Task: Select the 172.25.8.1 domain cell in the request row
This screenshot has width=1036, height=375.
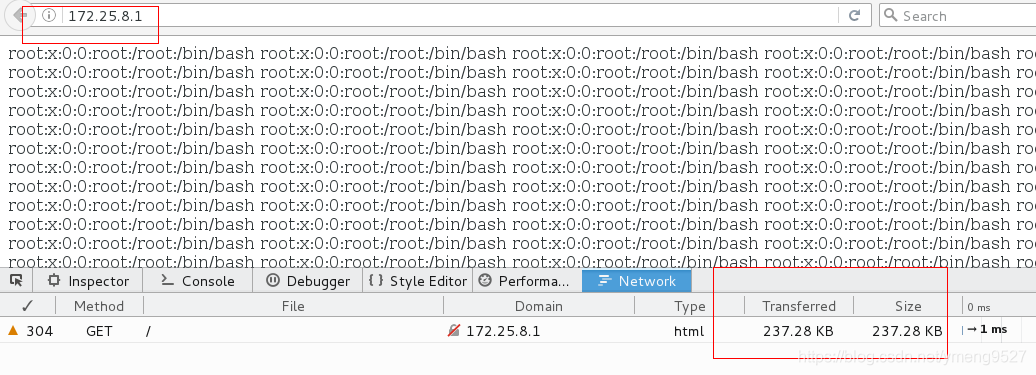Action: [x=503, y=331]
